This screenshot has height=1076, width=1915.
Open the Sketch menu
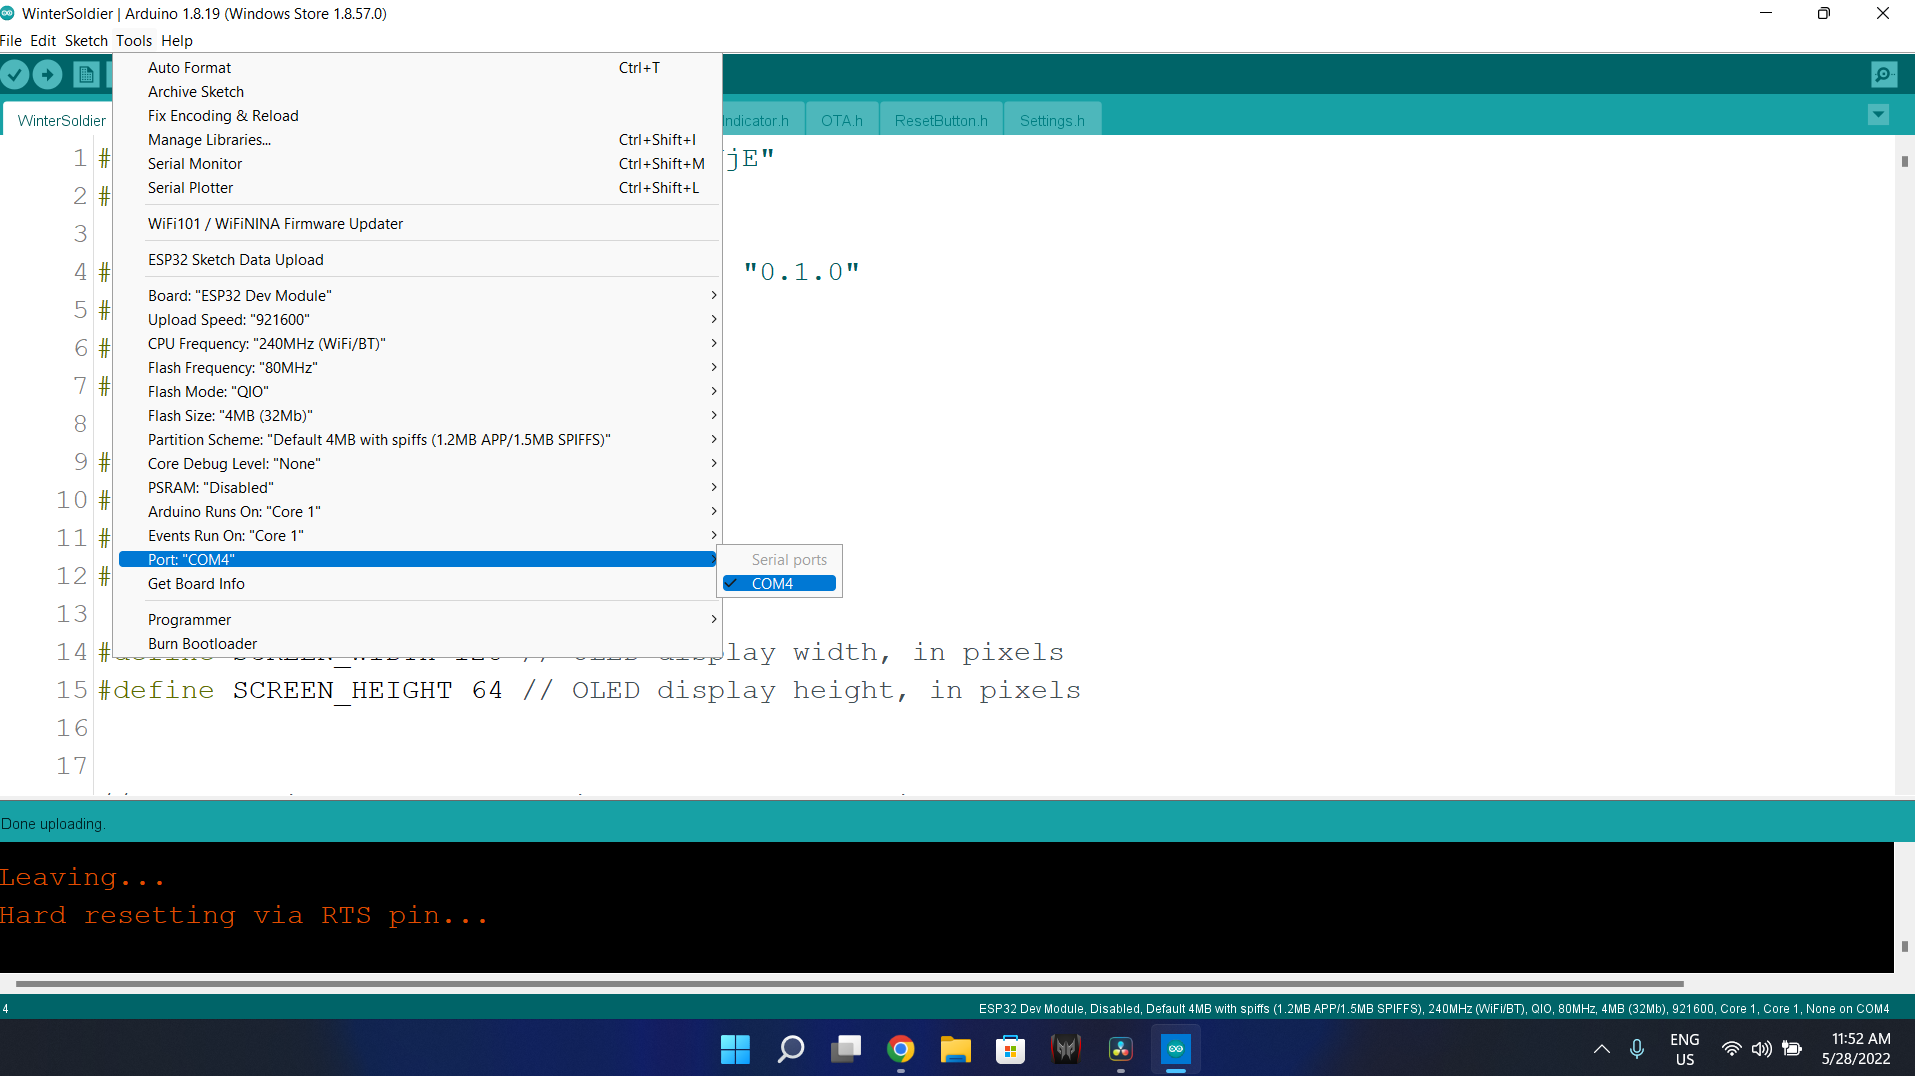click(86, 41)
